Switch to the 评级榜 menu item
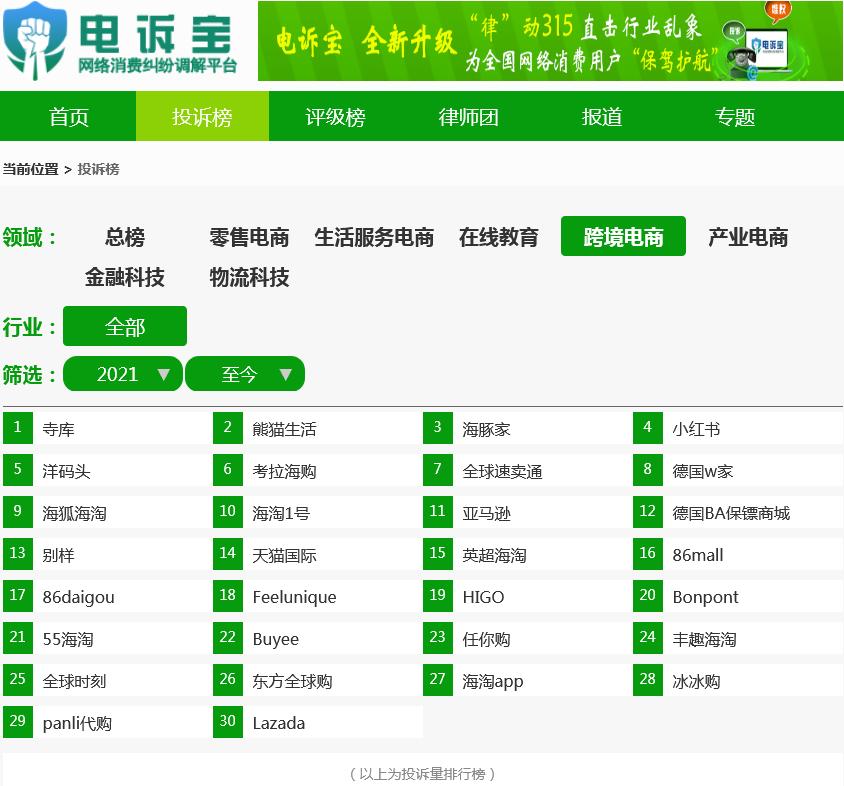This screenshot has height=786, width=844. 336,116
